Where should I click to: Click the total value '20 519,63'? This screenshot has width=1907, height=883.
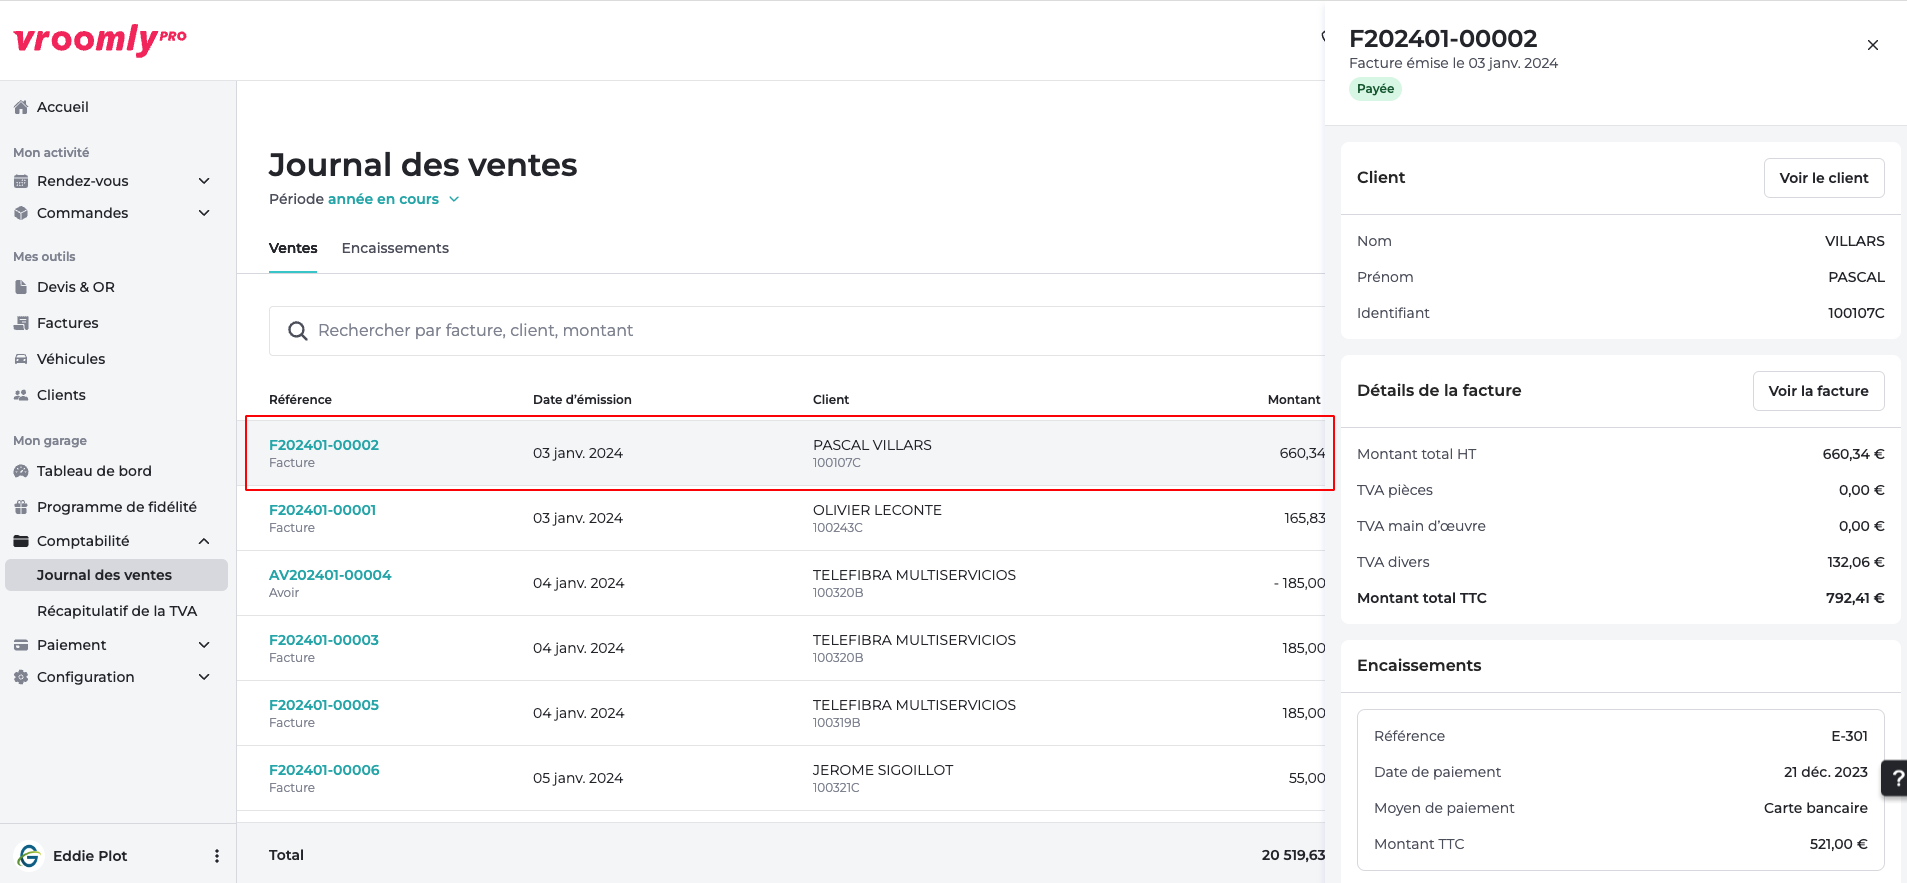click(1293, 855)
